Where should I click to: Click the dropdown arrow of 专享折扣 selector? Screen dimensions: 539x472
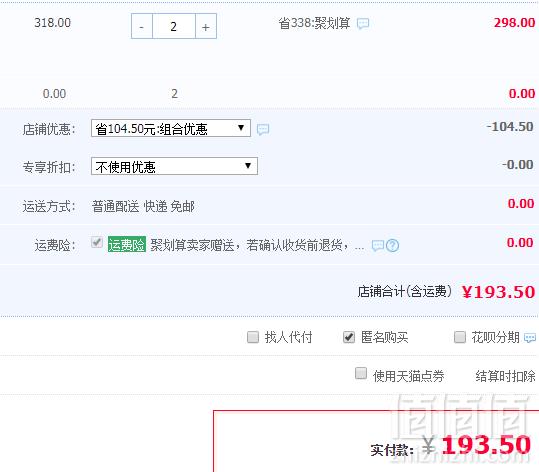pyautogui.click(x=248, y=166)
